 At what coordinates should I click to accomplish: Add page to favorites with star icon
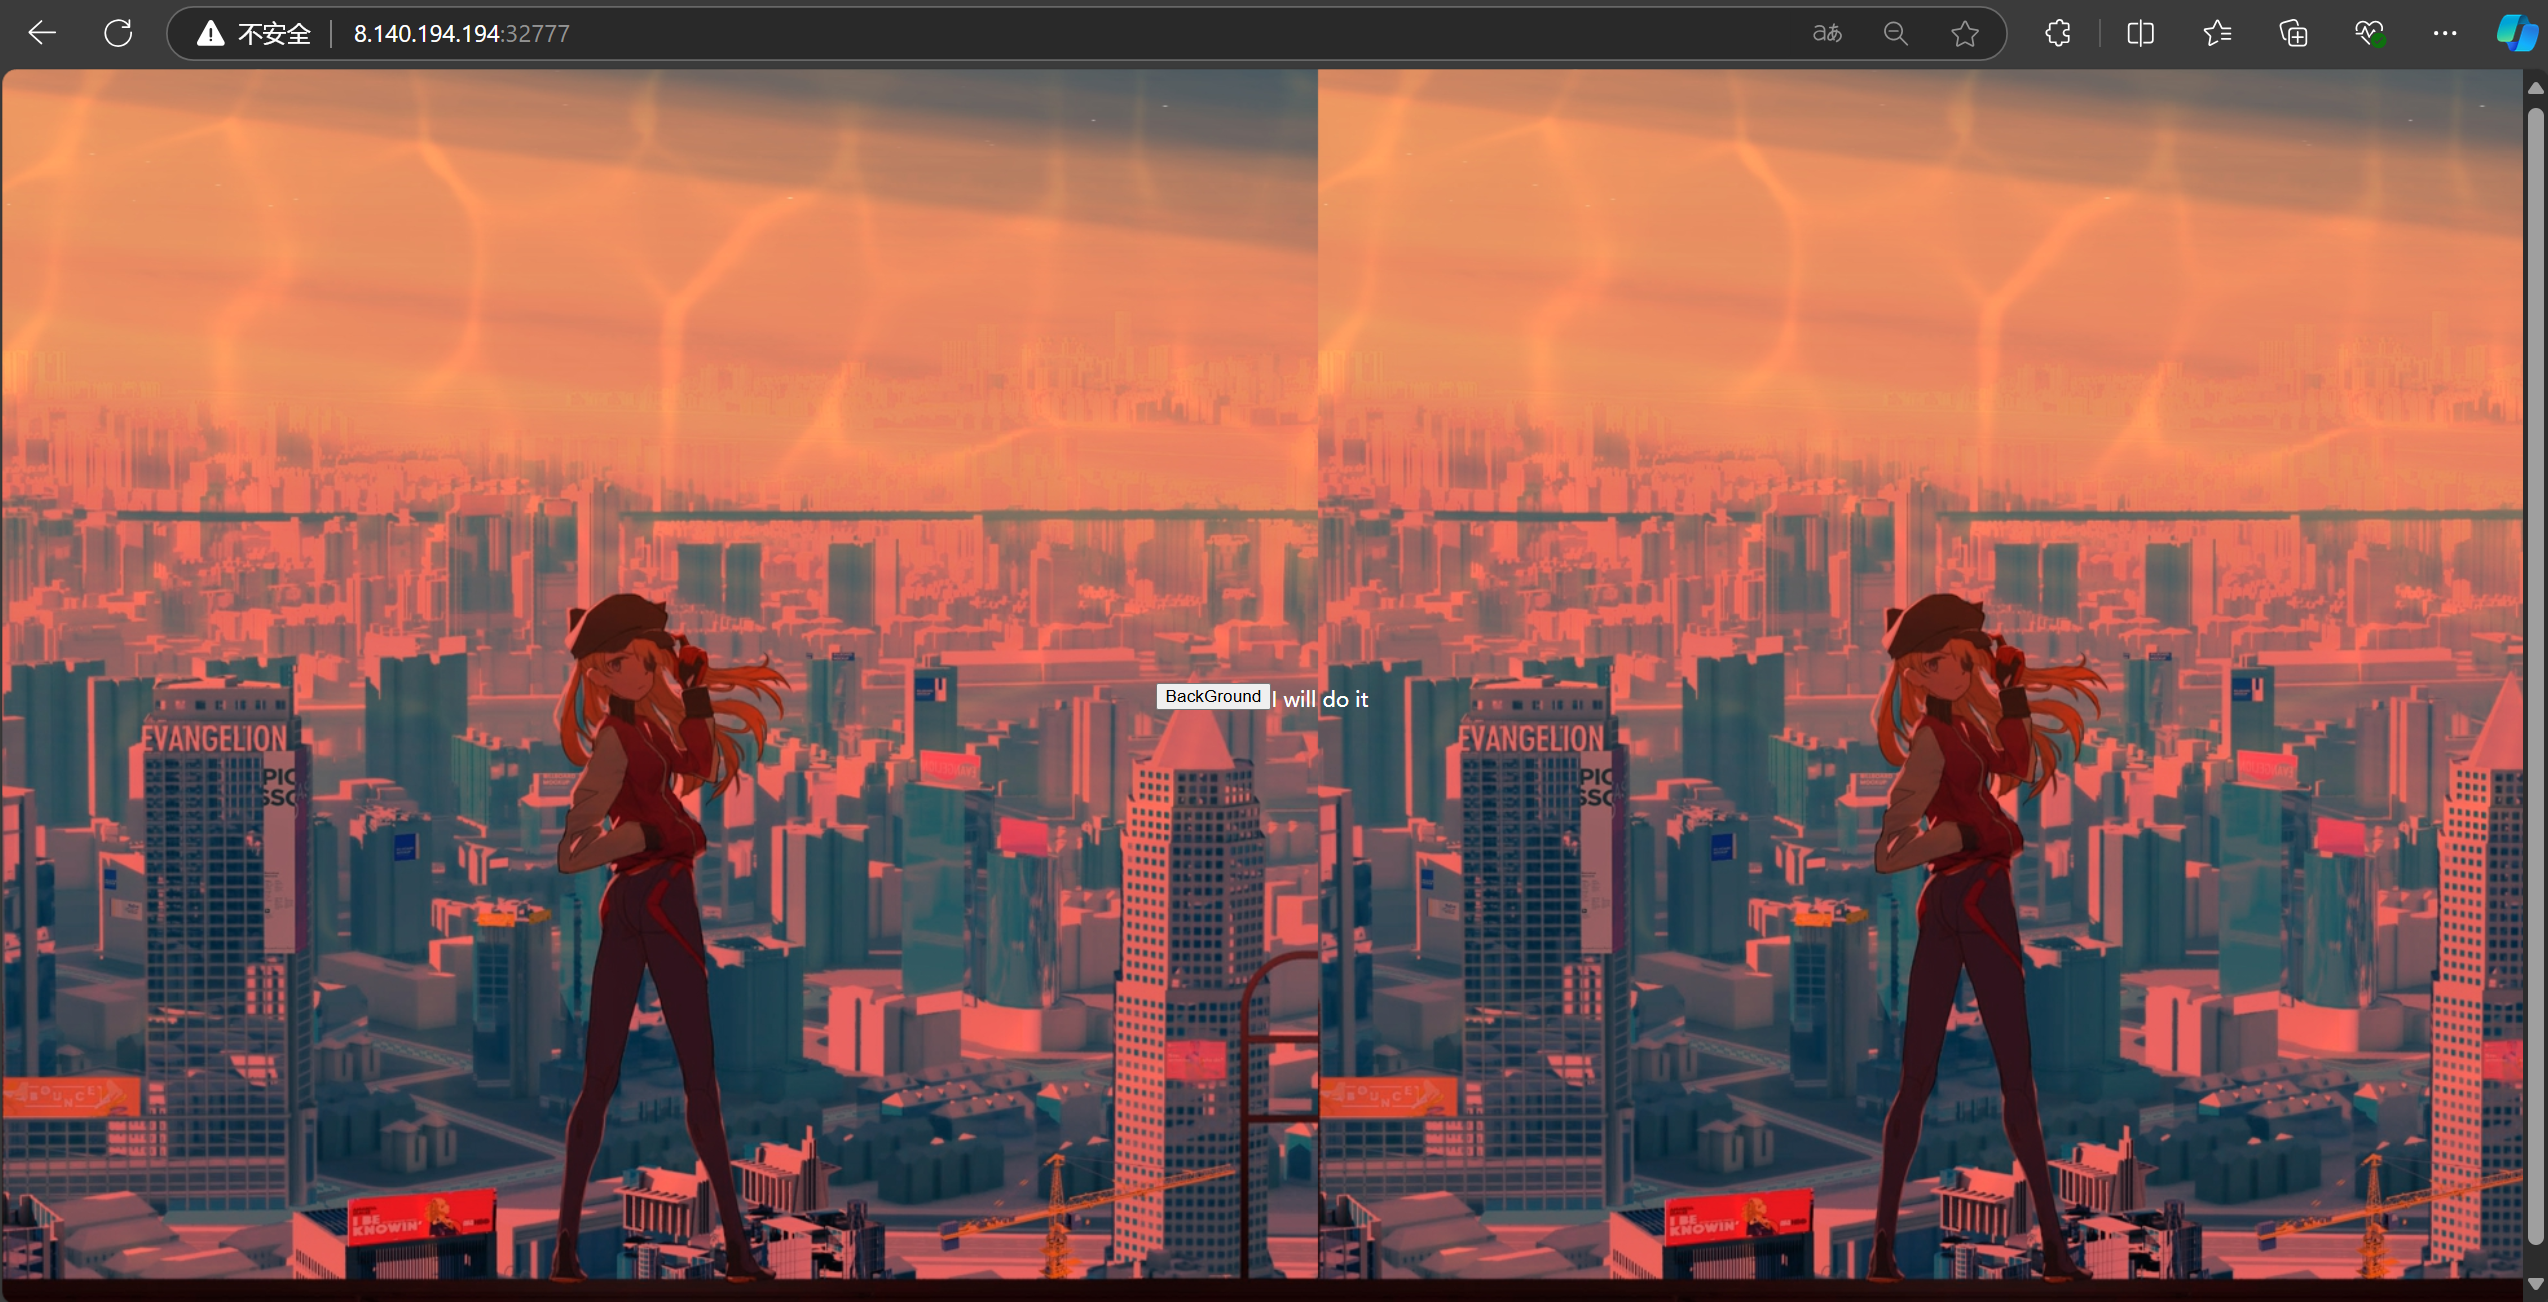[1964, 34]
